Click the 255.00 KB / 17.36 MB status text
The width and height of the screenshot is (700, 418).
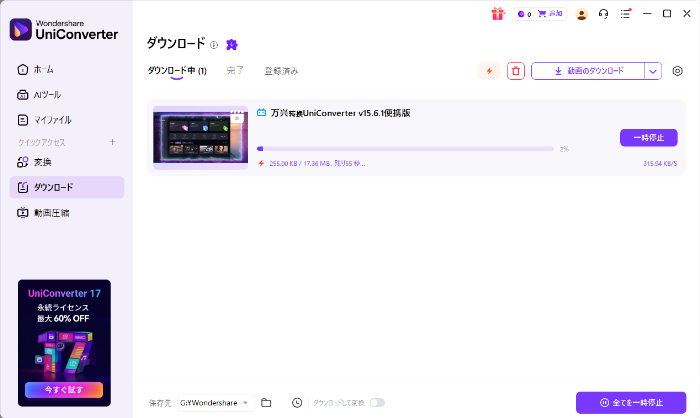click(317, 163)
